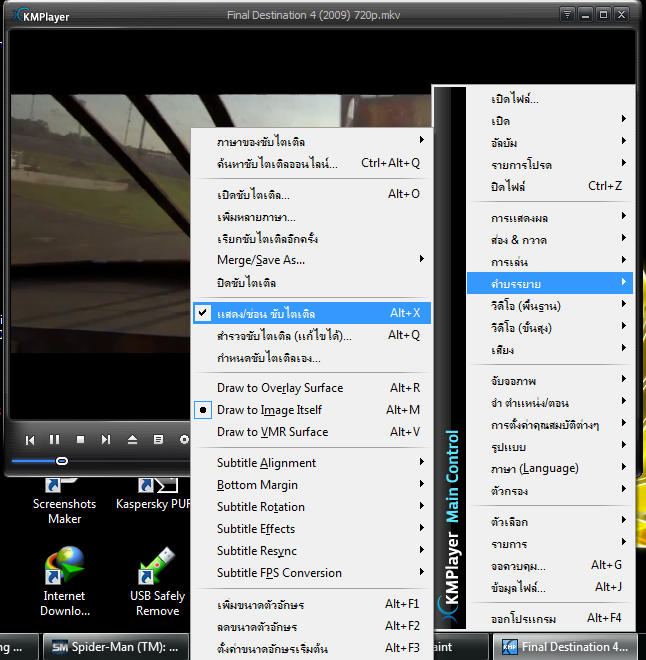Click the previous track button
The image size is (646, 660).
pos(30,440)
